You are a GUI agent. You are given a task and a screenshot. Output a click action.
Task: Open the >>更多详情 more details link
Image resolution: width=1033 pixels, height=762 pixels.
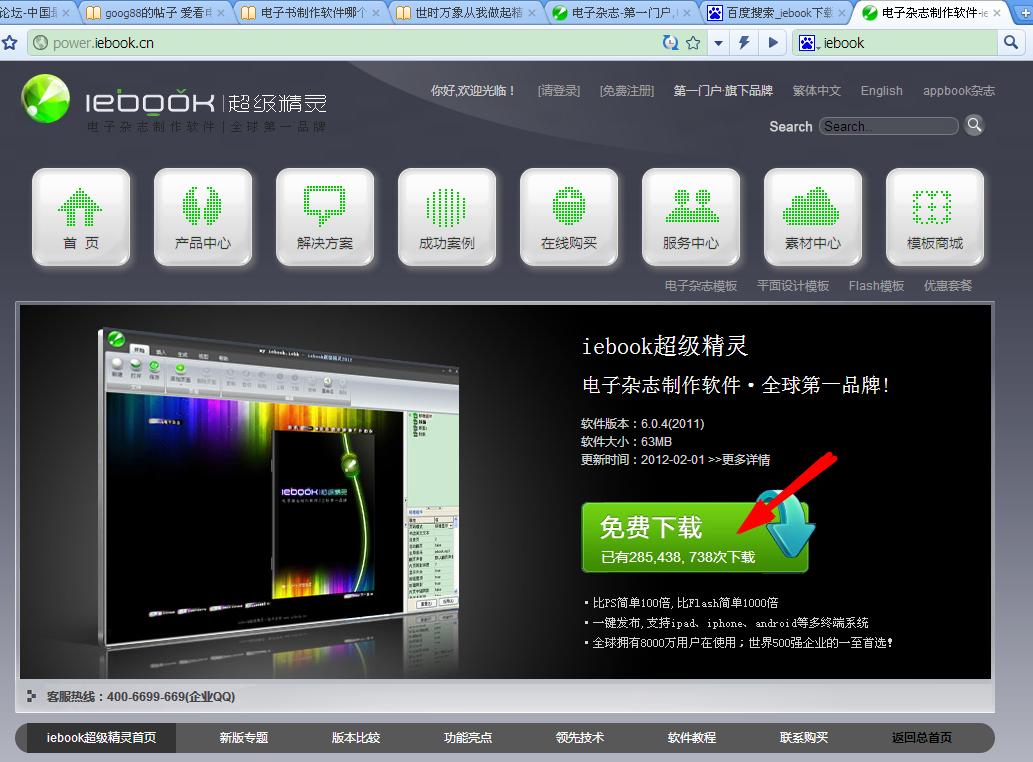point(739,460)
